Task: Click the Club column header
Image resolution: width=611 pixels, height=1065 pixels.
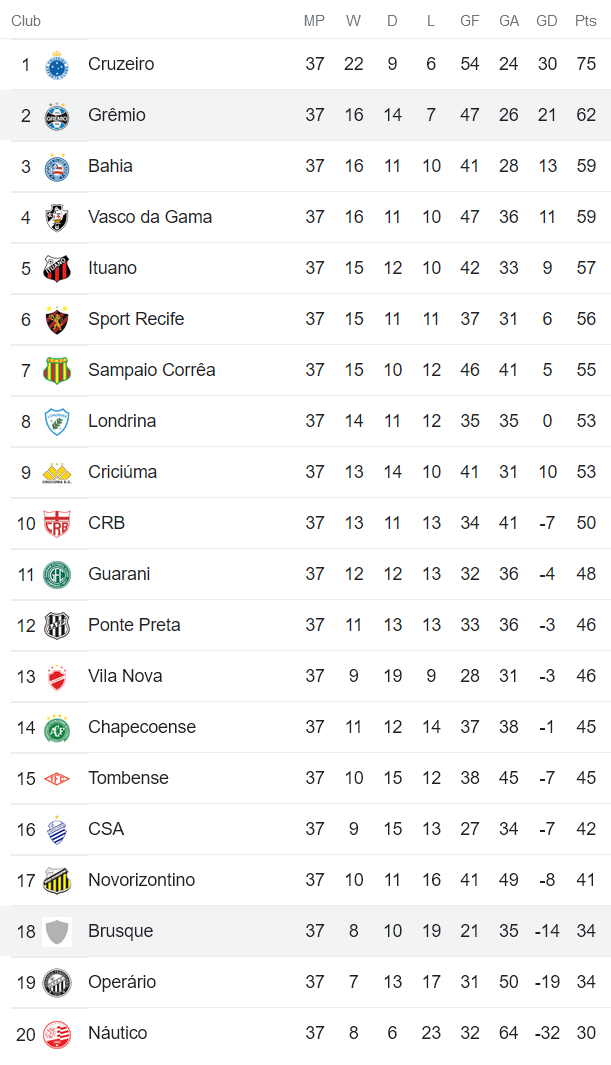Action: pos(26,21)
